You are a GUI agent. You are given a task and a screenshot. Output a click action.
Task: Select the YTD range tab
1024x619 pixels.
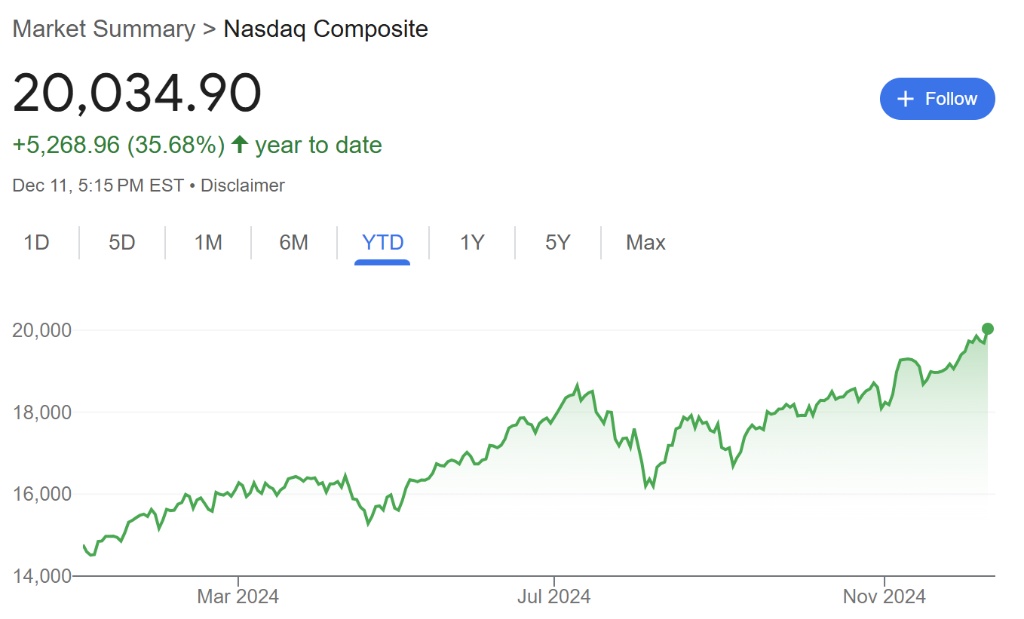(383, 242)
